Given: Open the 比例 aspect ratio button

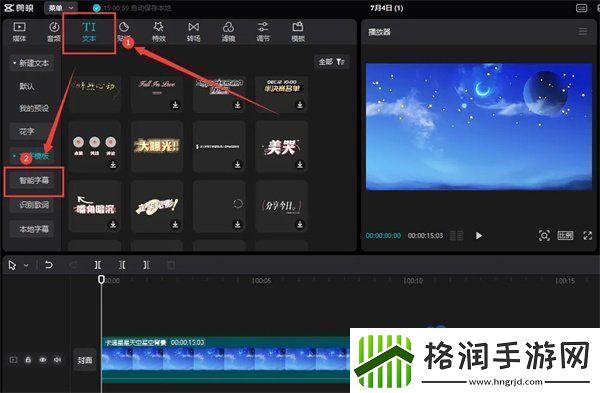Looking at the screenshot, I should [565, 235].
